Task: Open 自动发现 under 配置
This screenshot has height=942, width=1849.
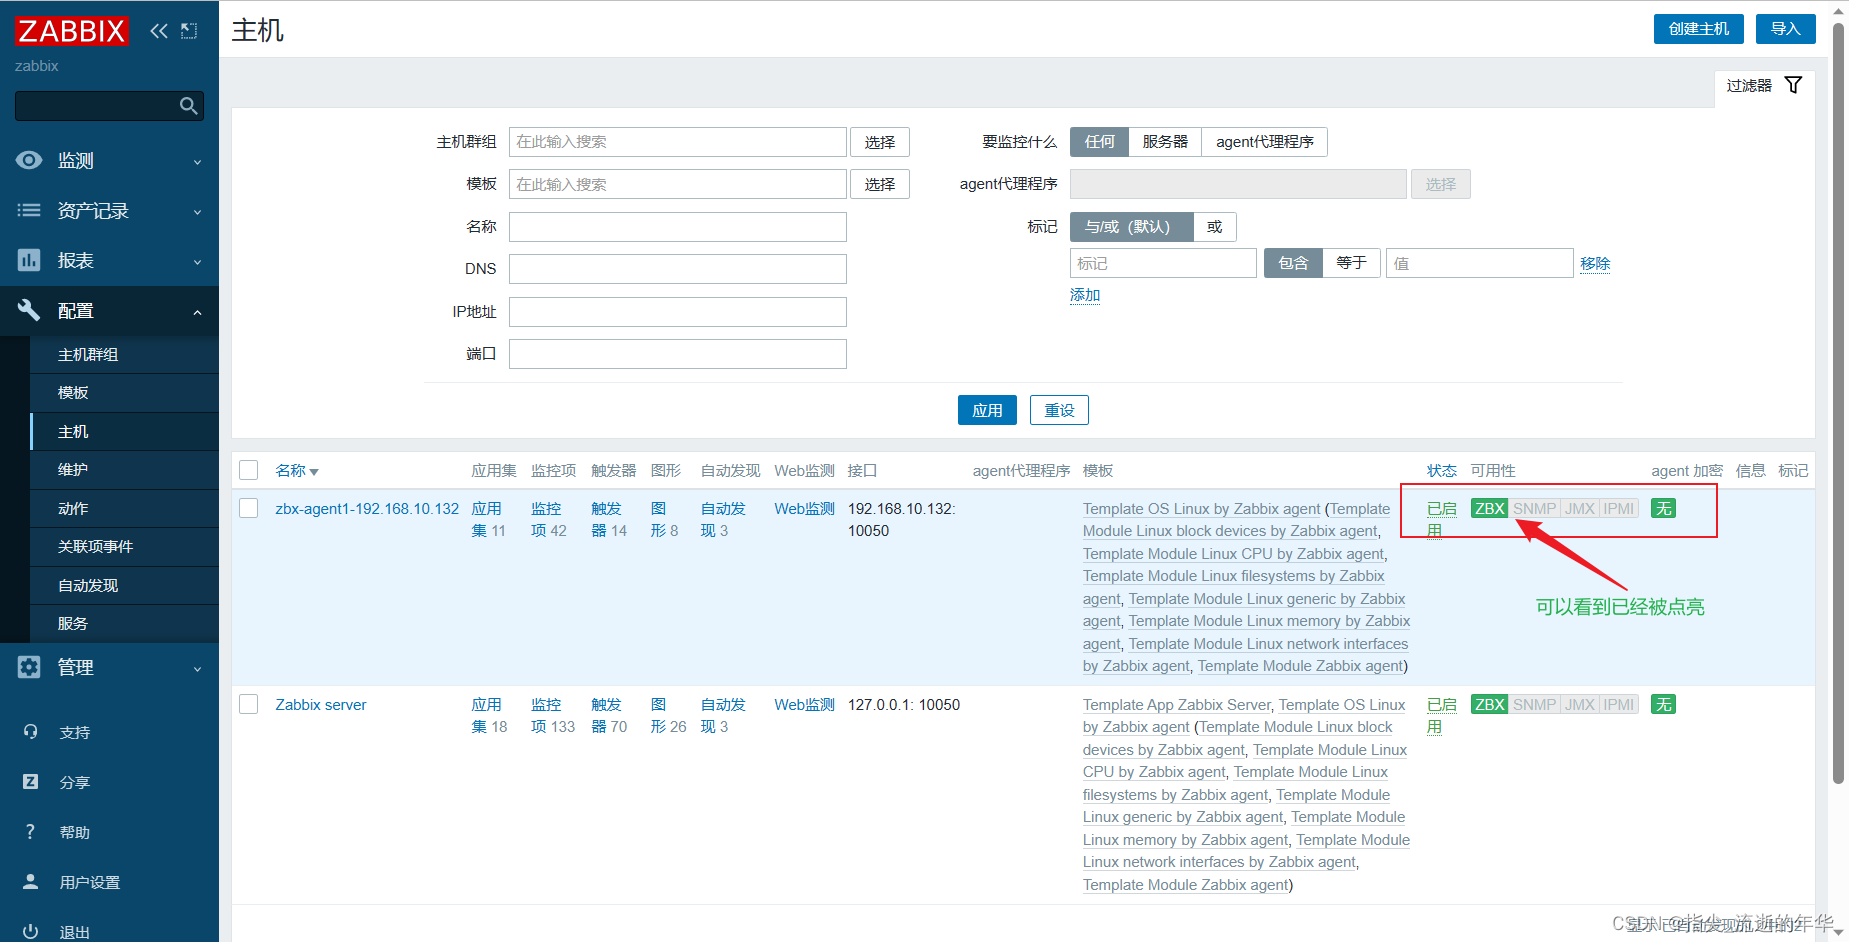Action: click(x=125, y=586)
